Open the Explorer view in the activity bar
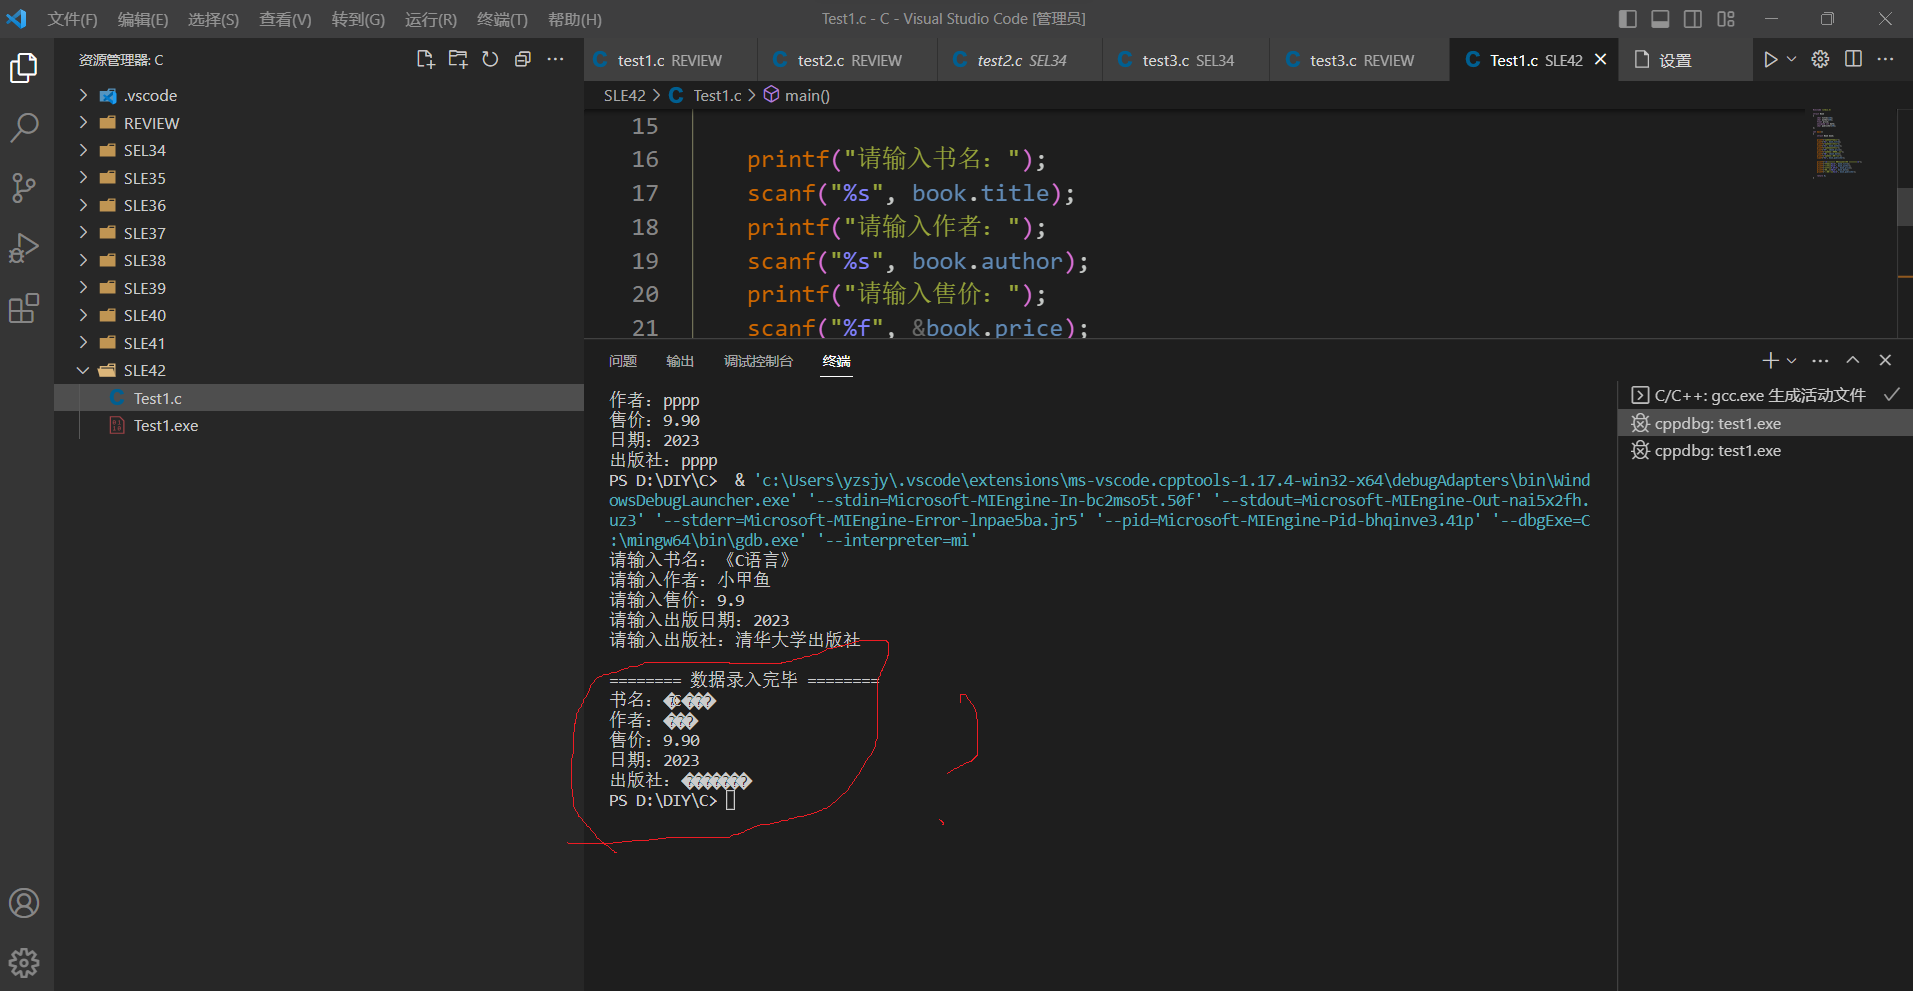The height and width of the screenshot is (991, 1913). point(24,68)
